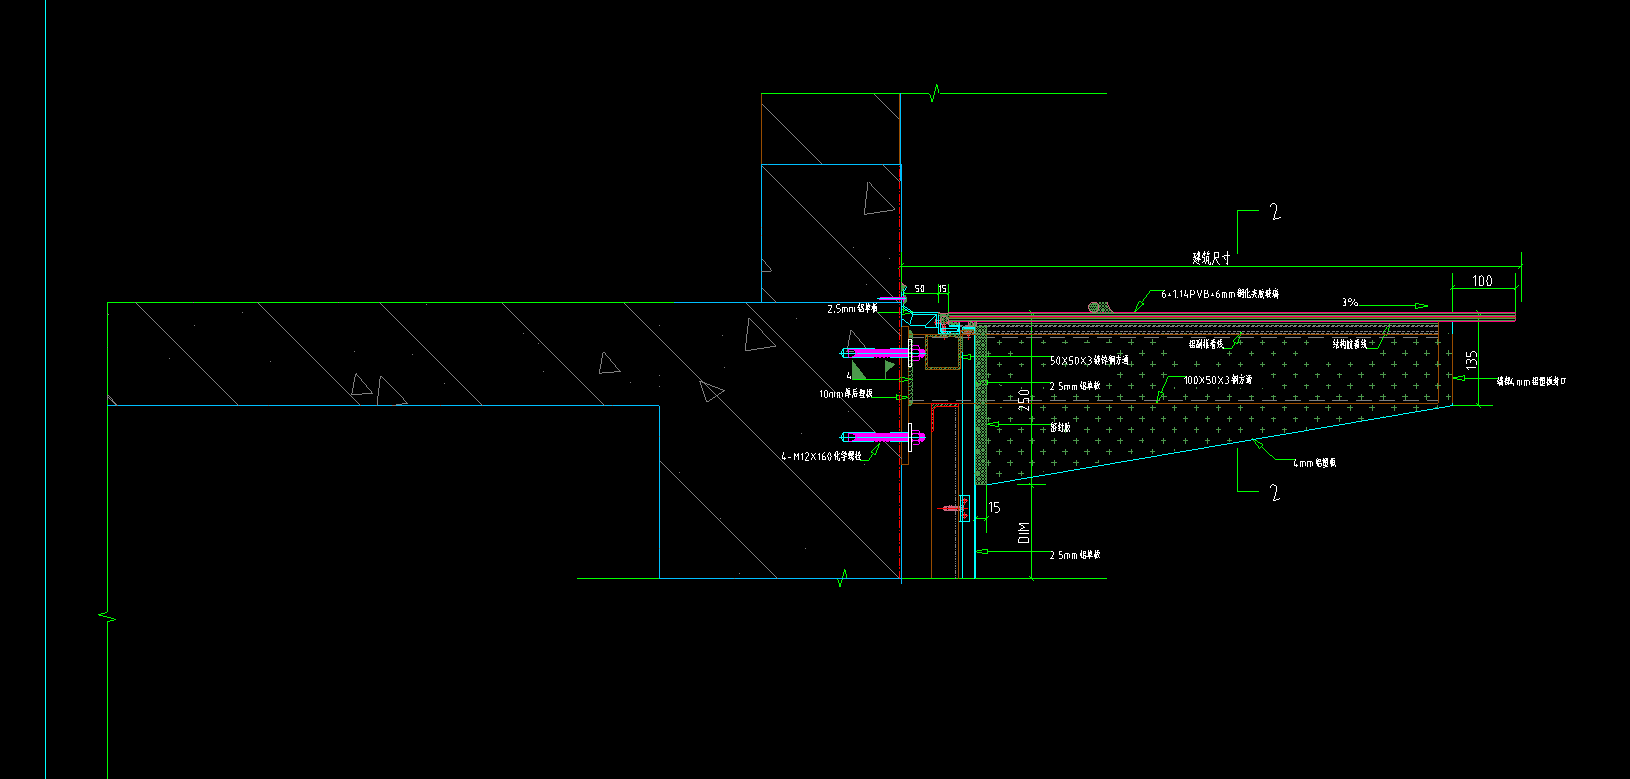Select the 100X50X3 steel tube label
Screen dimensions: 1630x779
(1218, 380)
